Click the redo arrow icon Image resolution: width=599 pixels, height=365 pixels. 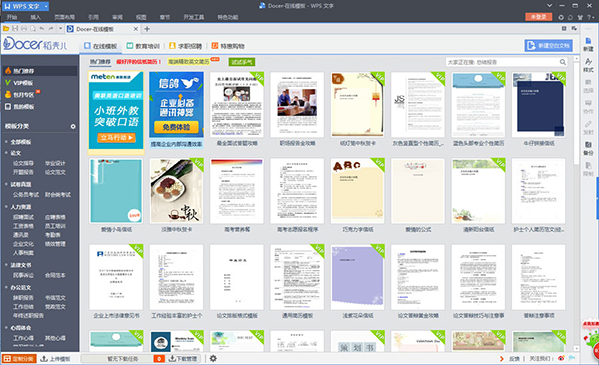click(x=51, y=29)
